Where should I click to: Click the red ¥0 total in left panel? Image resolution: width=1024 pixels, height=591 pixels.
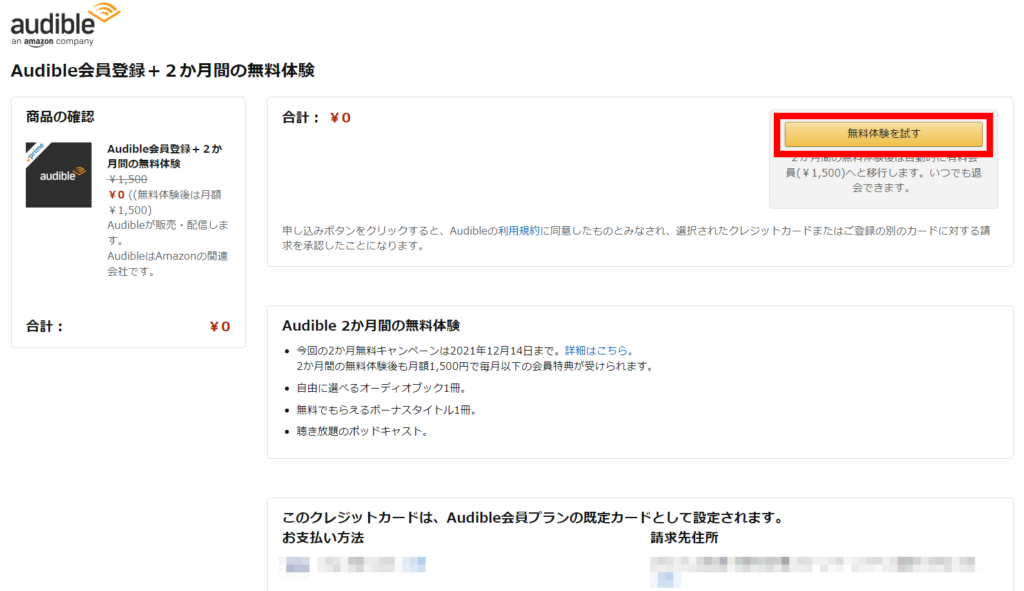pyautogui.click(x=219, y=326)
